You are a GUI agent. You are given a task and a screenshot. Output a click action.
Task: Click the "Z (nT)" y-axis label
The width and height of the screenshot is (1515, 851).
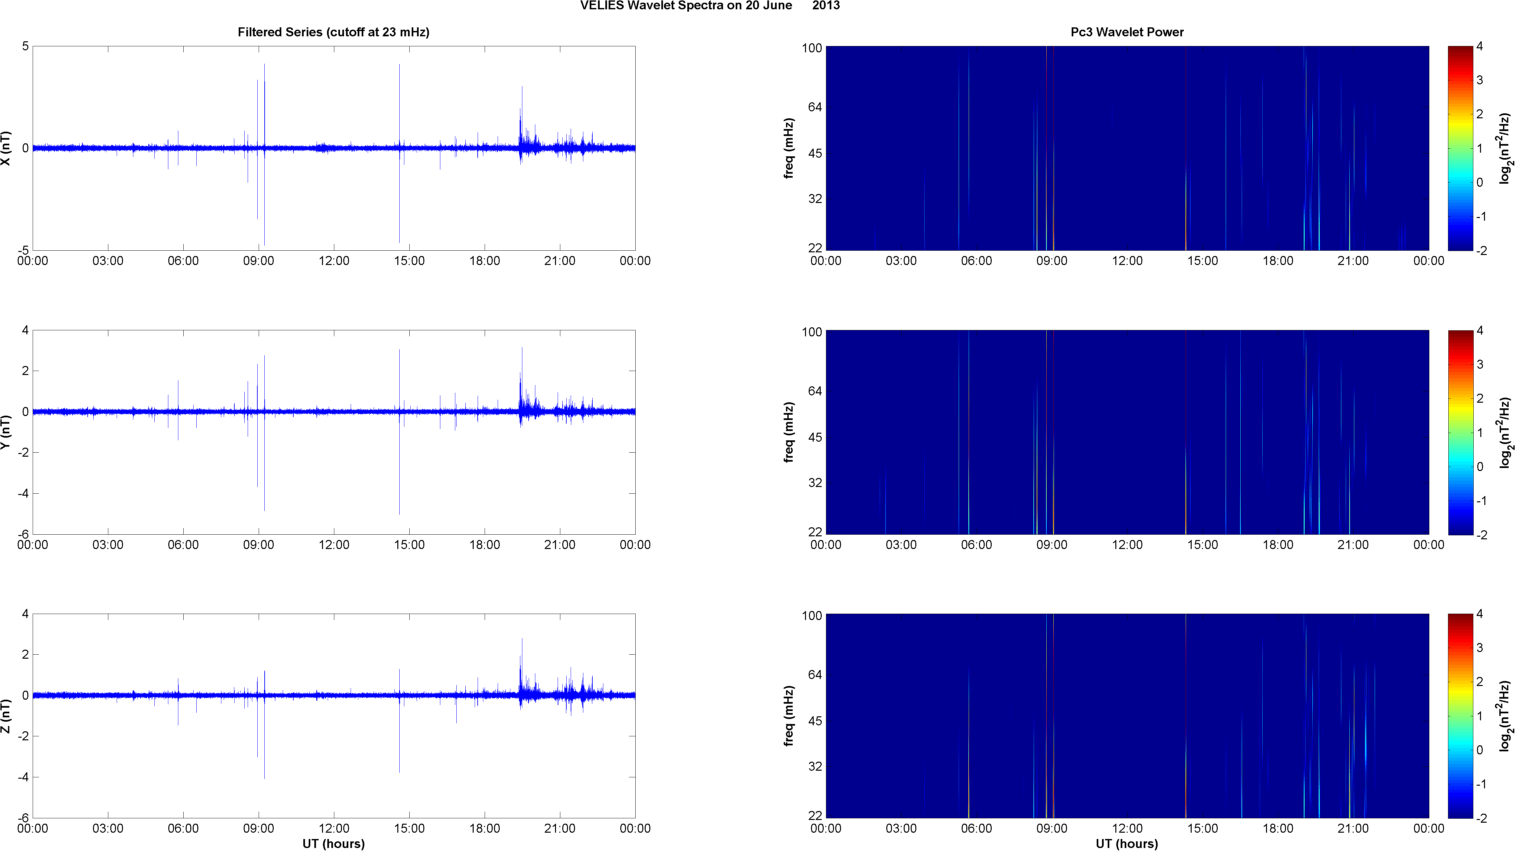point(7,716)
